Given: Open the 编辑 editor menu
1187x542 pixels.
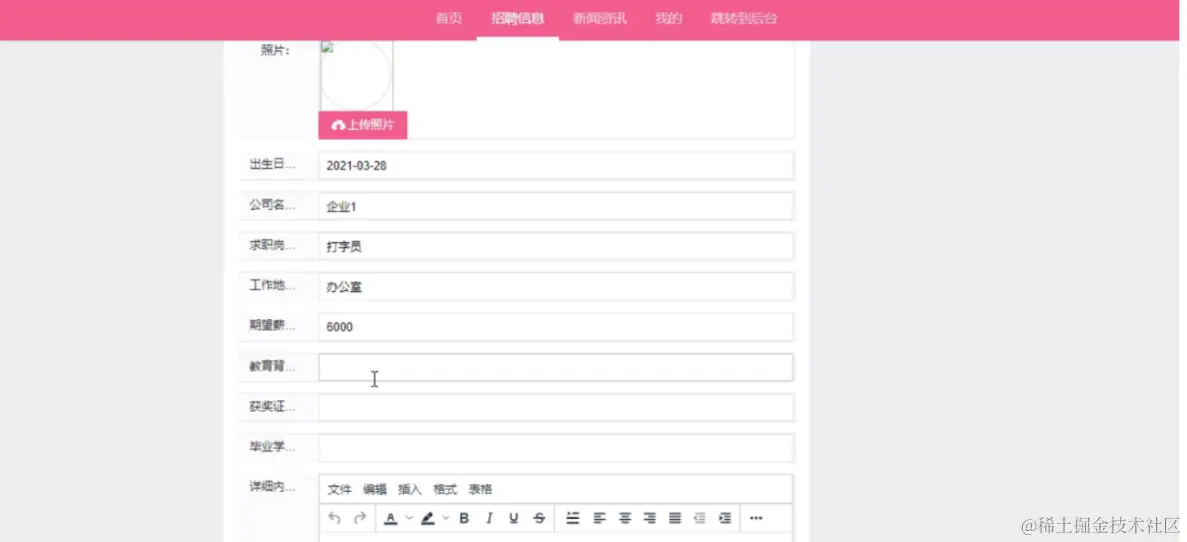Looking at the screenshot, I should pyautogui.click(x=375, y=490).
